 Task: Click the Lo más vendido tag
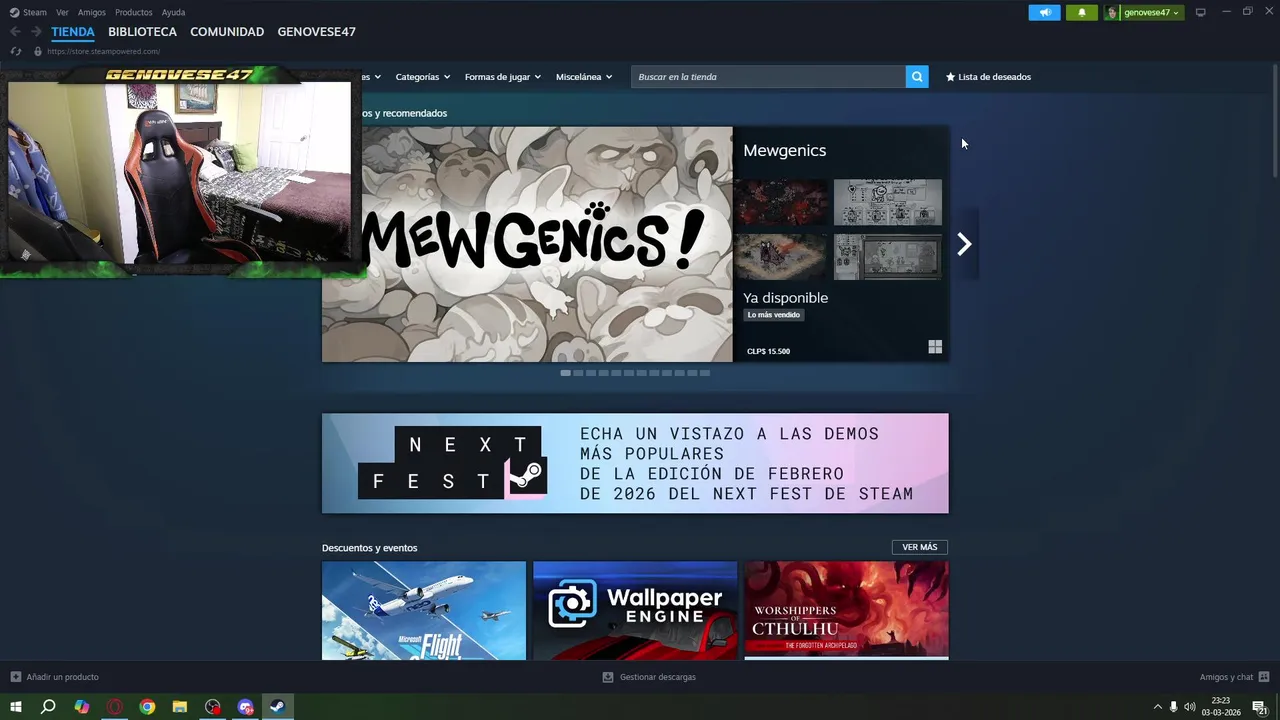pos(774,315)
